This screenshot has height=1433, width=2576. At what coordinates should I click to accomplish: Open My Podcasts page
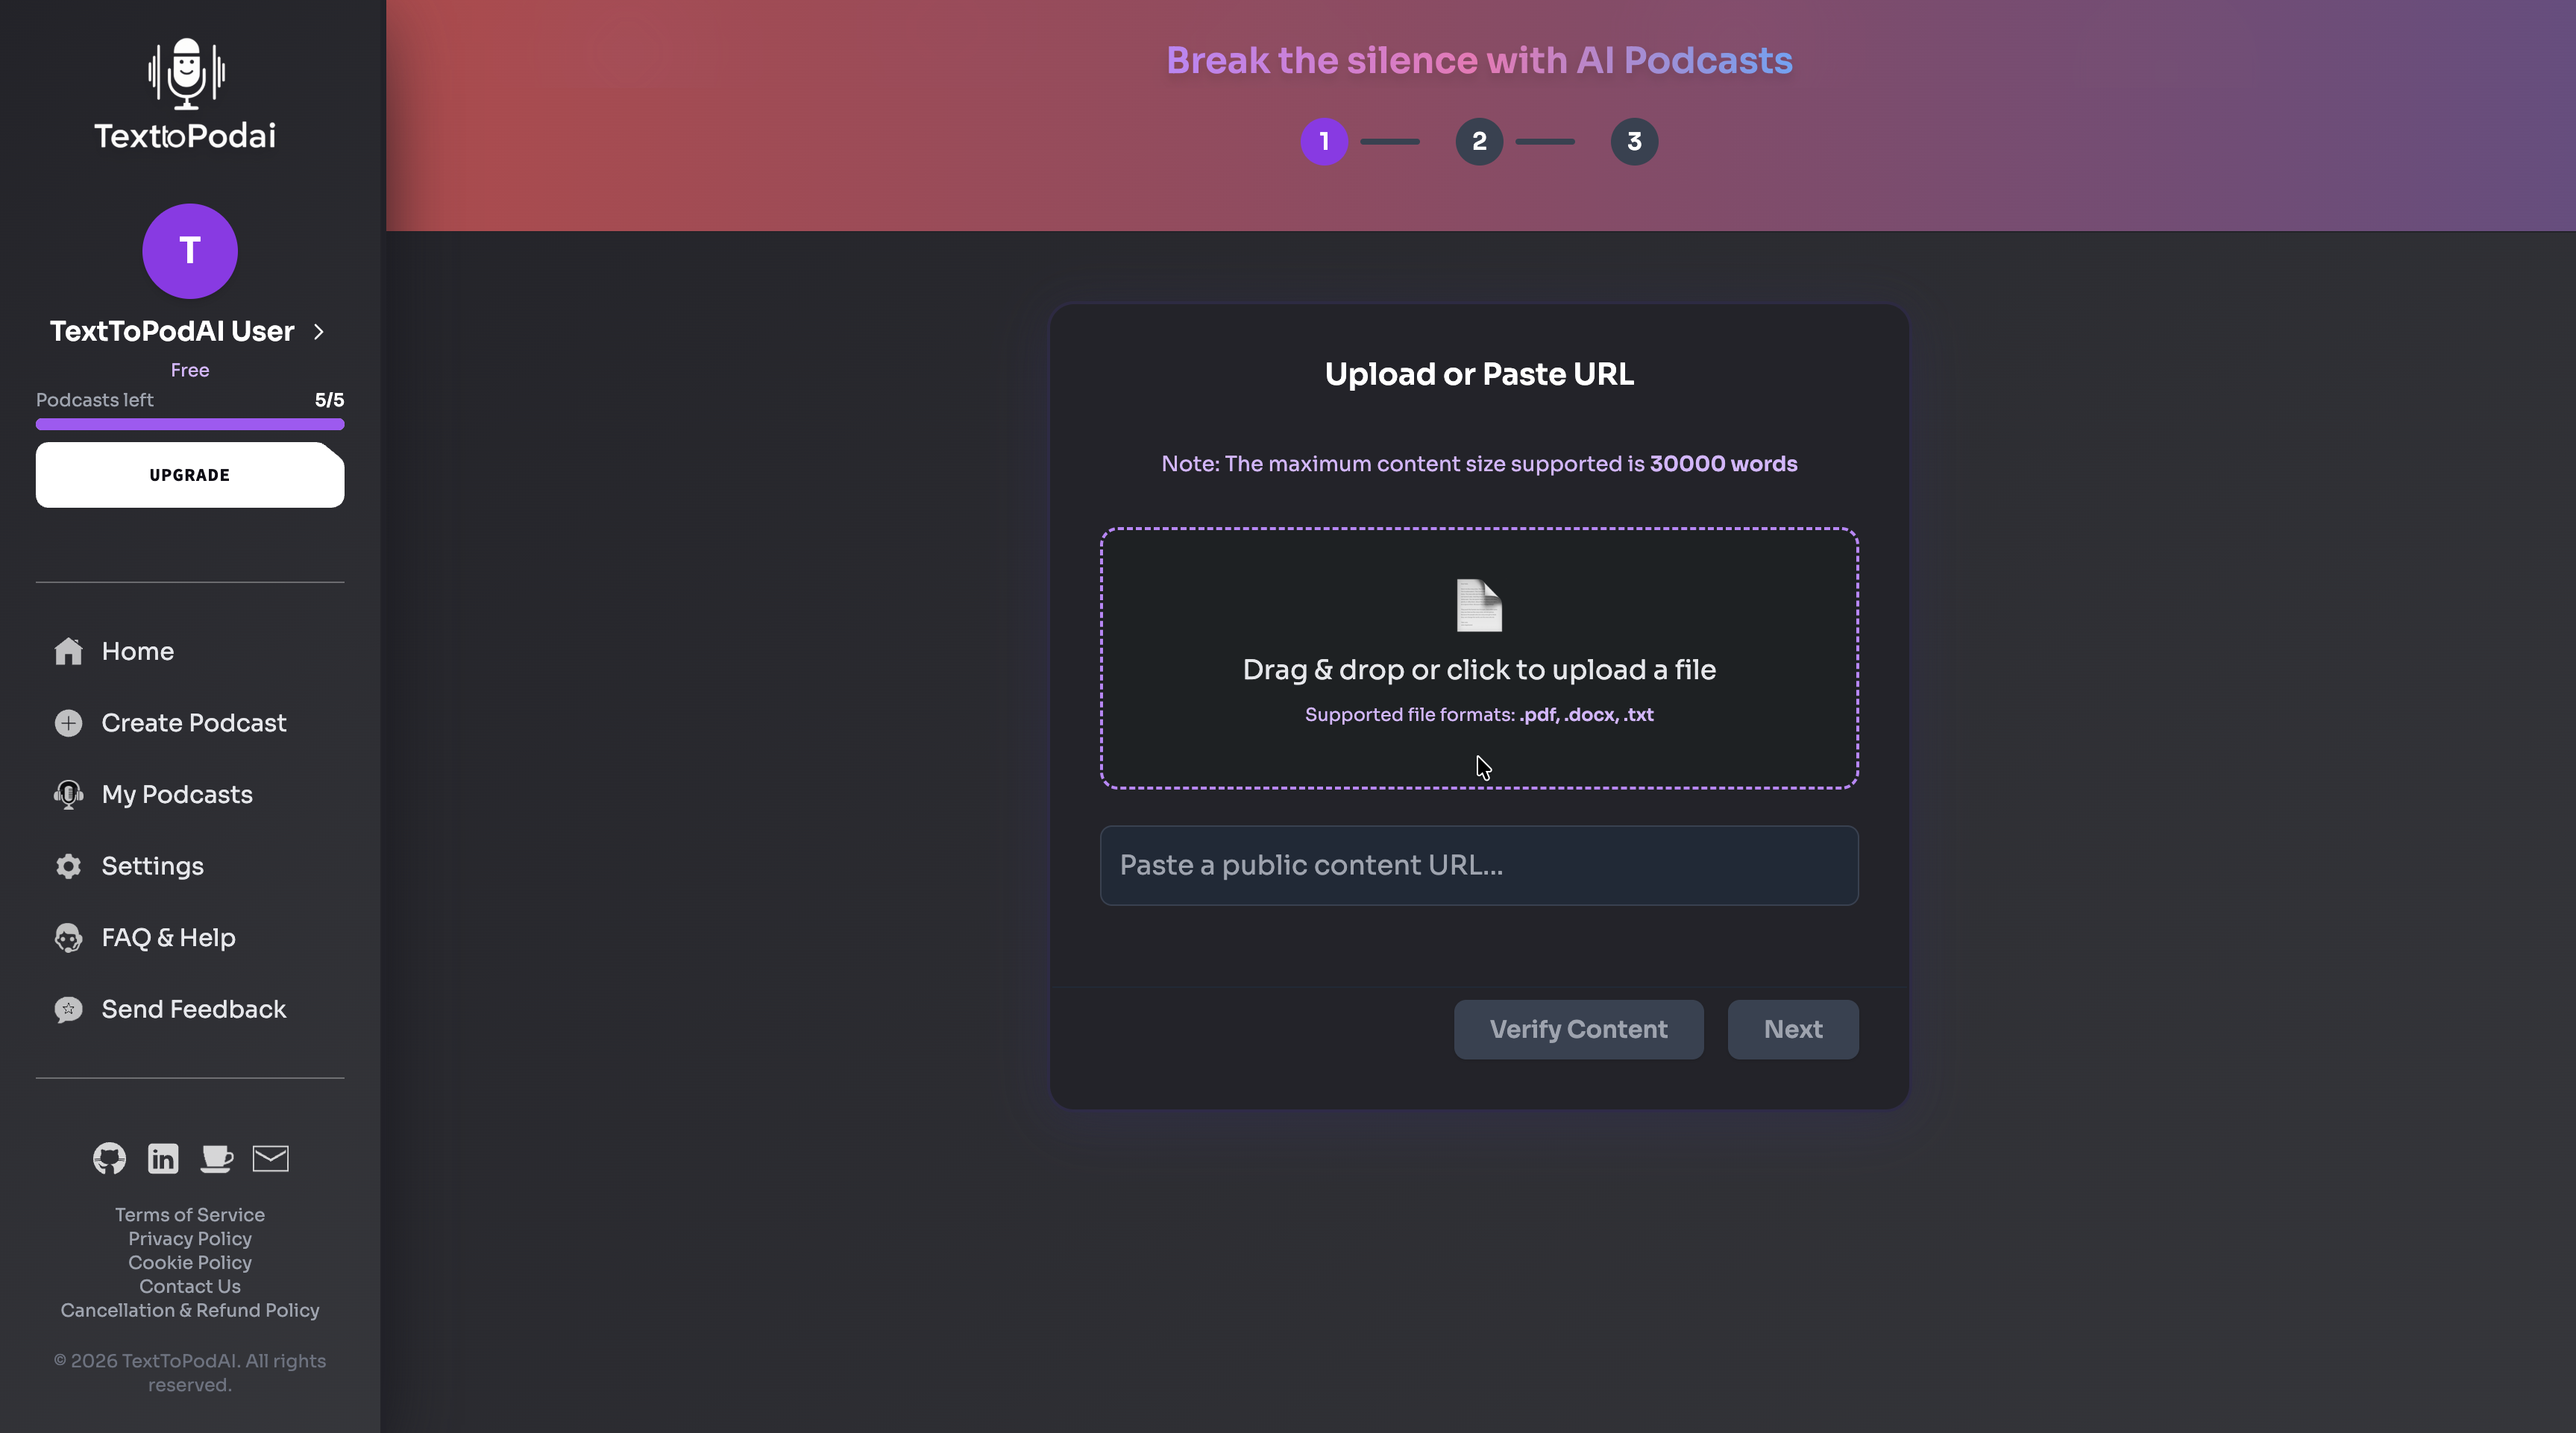click(176, 794)
